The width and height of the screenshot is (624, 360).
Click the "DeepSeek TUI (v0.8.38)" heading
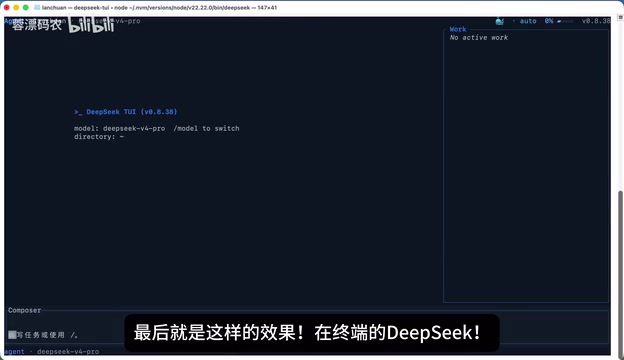132,112
